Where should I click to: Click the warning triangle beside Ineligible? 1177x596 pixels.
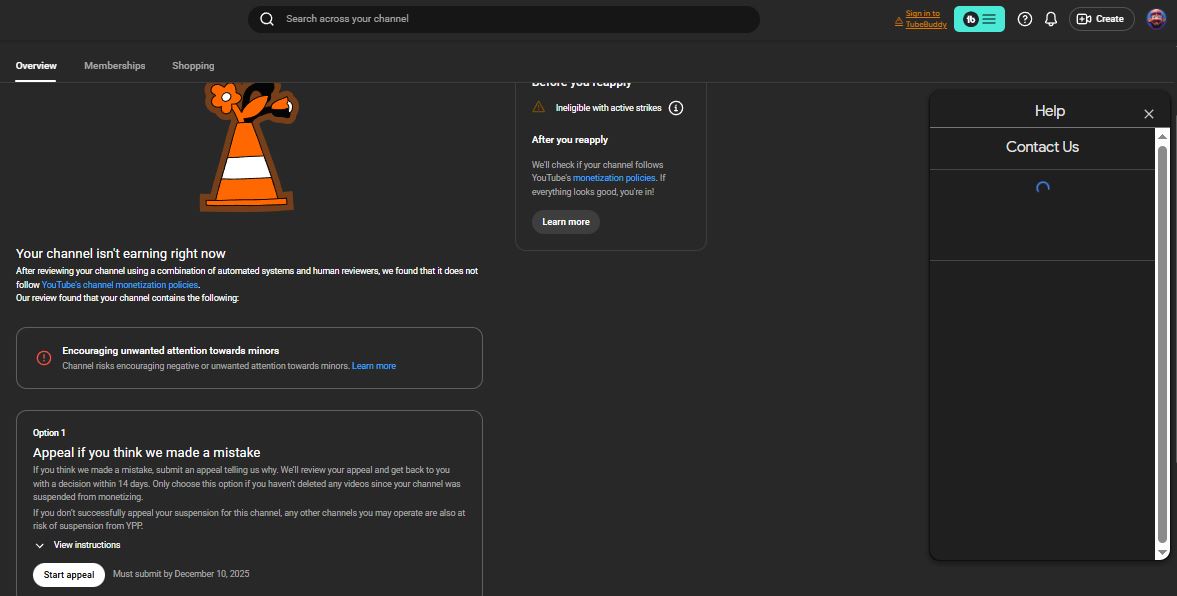(x=538, y=107)
